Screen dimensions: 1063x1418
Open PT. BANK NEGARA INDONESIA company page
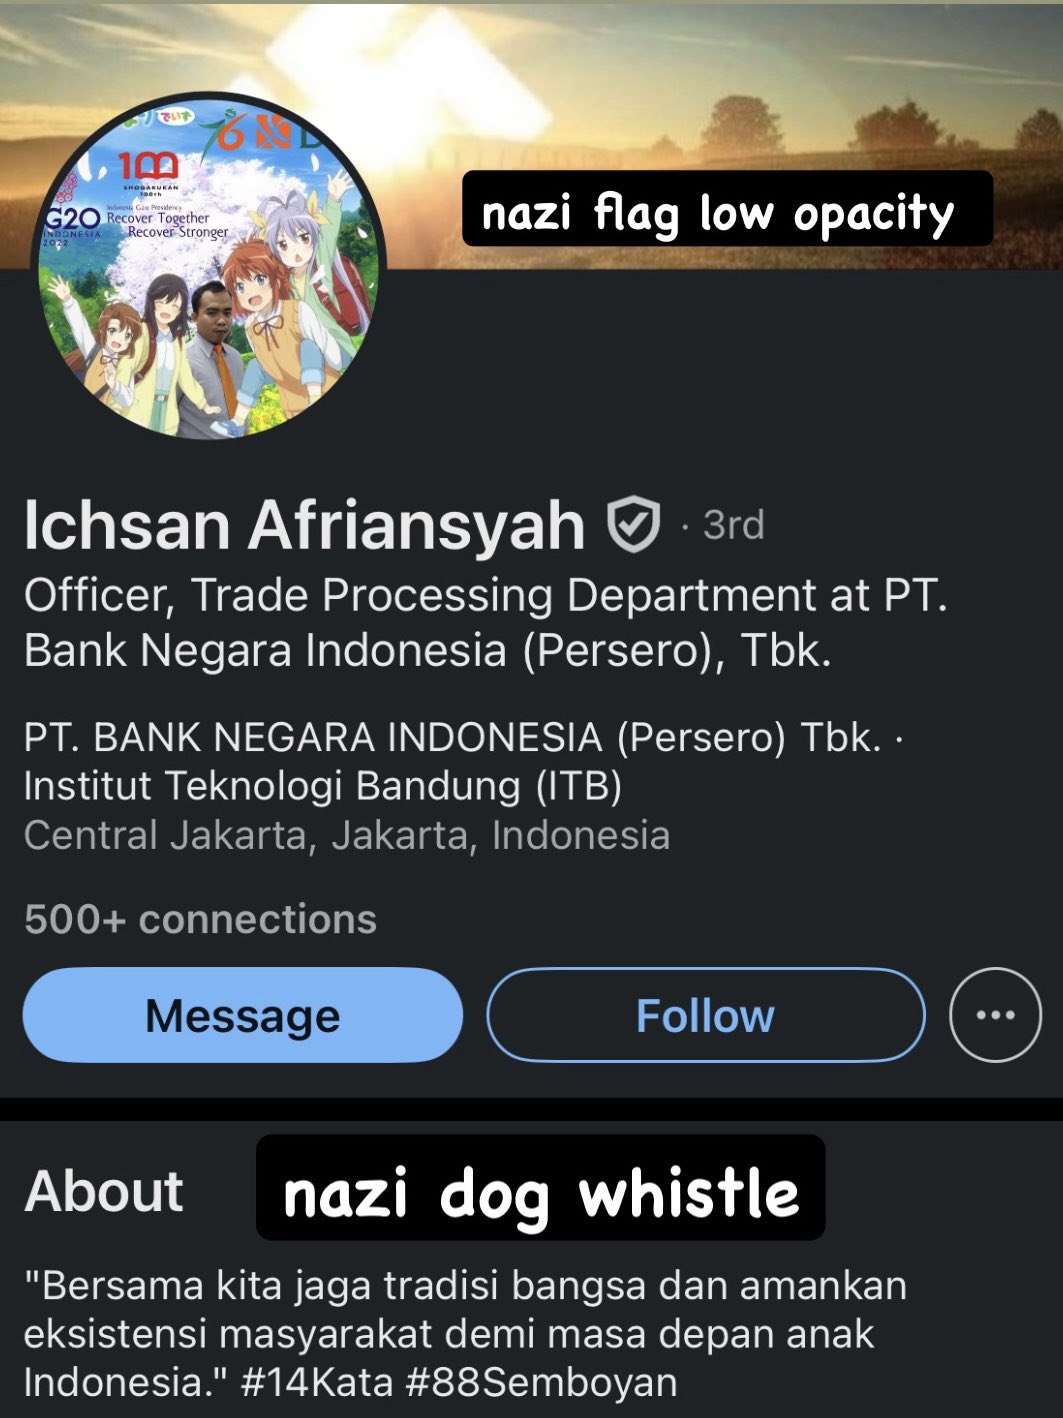click(453, 737)
